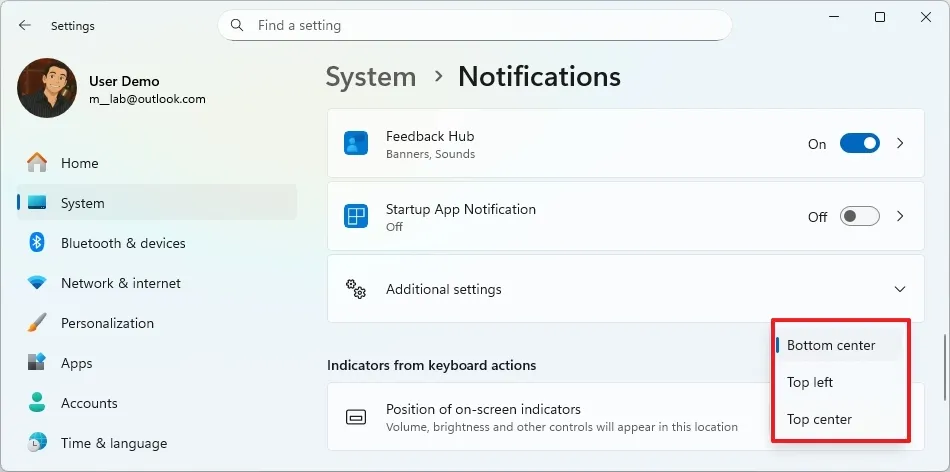Screen dimensions: 950x472
Task: Open Feedback Hub notification details chevron
Action: 900,144
